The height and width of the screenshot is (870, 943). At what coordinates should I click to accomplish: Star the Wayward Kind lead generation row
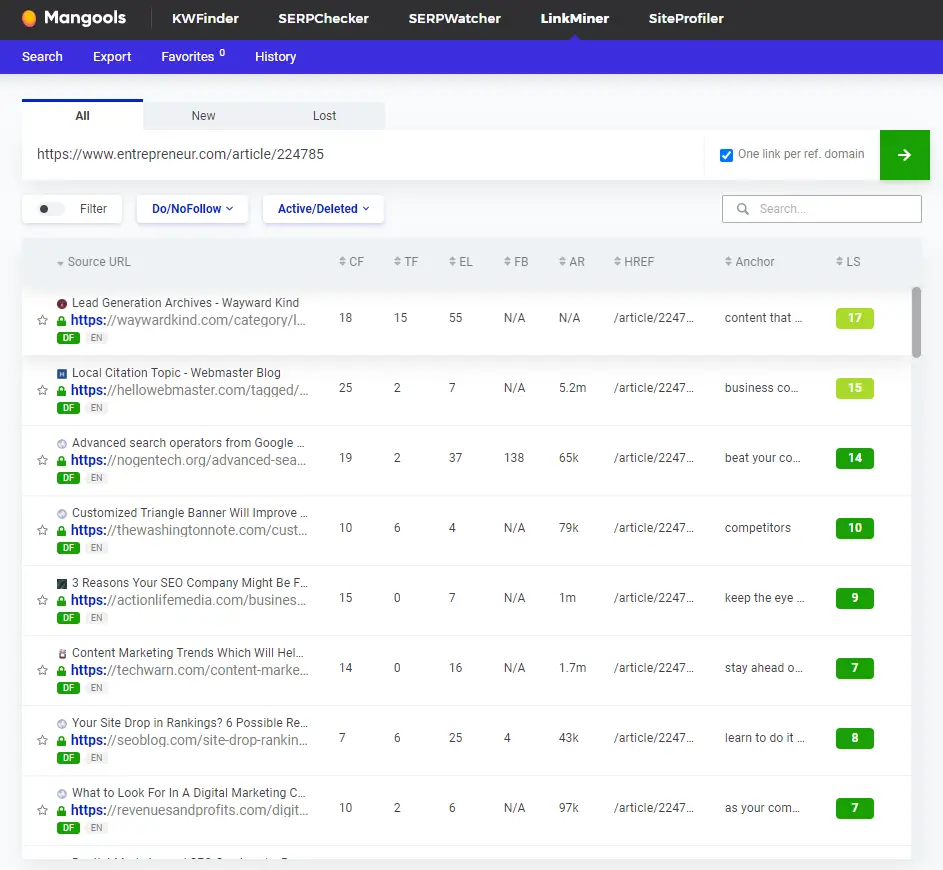coord(42,320)
